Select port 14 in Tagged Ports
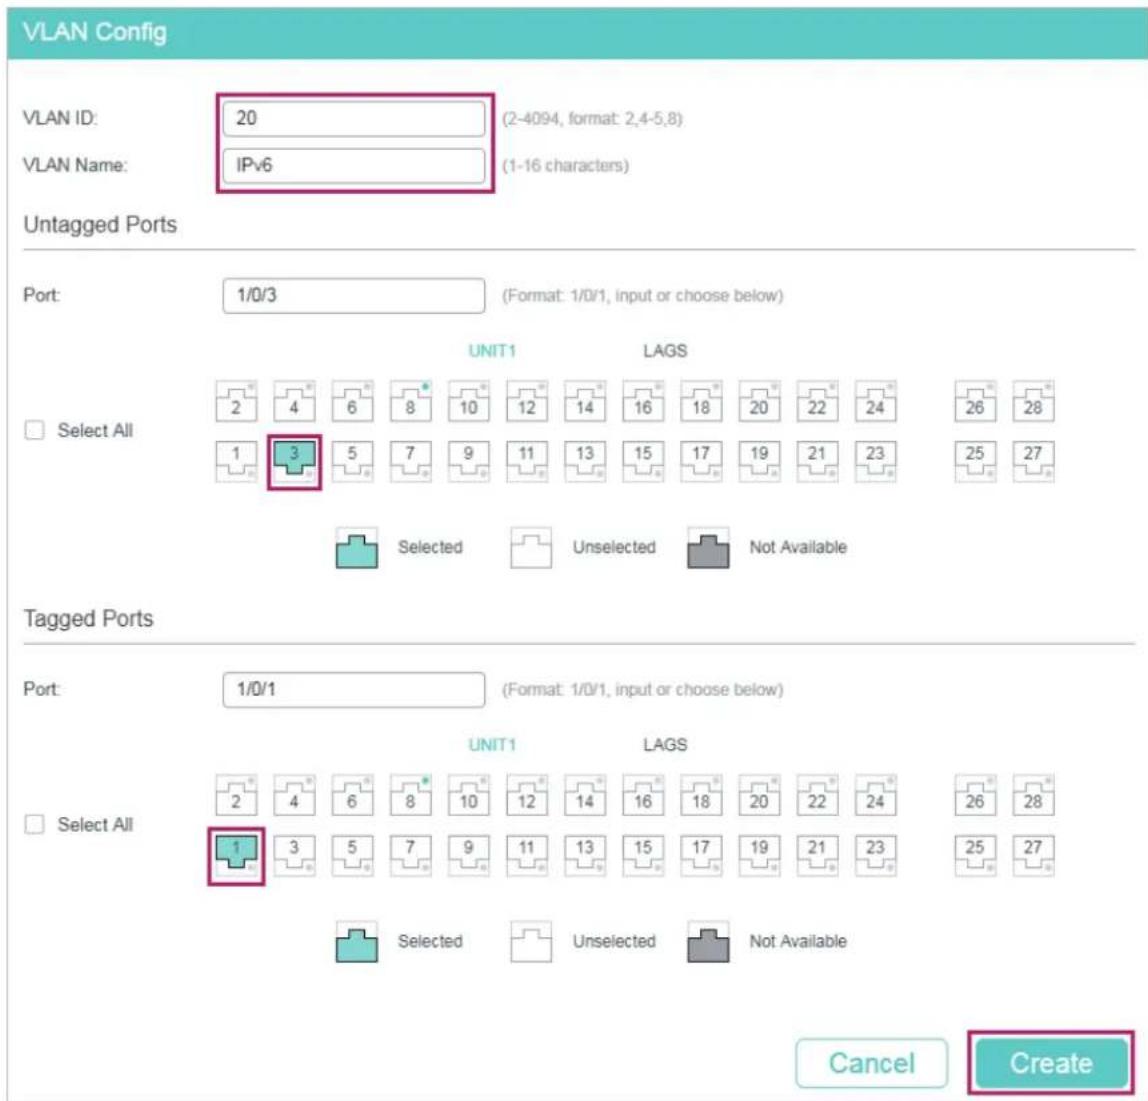This screenshot has height=1101, width=1148. (584, 796)
